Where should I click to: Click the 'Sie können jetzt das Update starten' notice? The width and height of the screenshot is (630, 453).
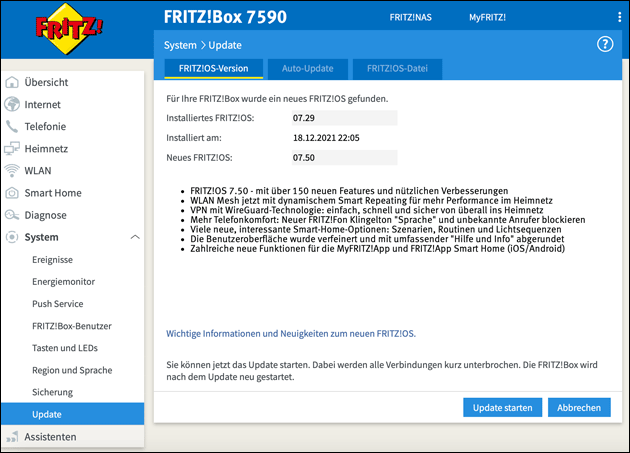pyautogui.click(x=382, y=371)
